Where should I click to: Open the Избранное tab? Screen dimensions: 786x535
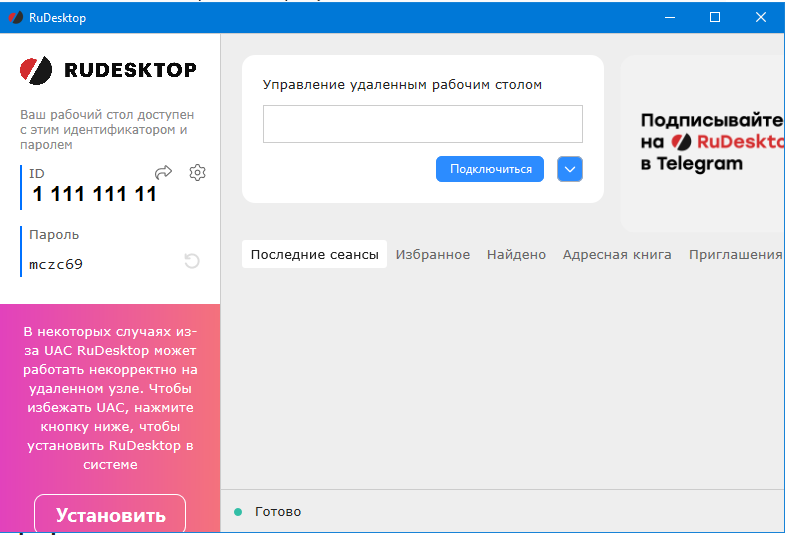[x=432, y=254]
